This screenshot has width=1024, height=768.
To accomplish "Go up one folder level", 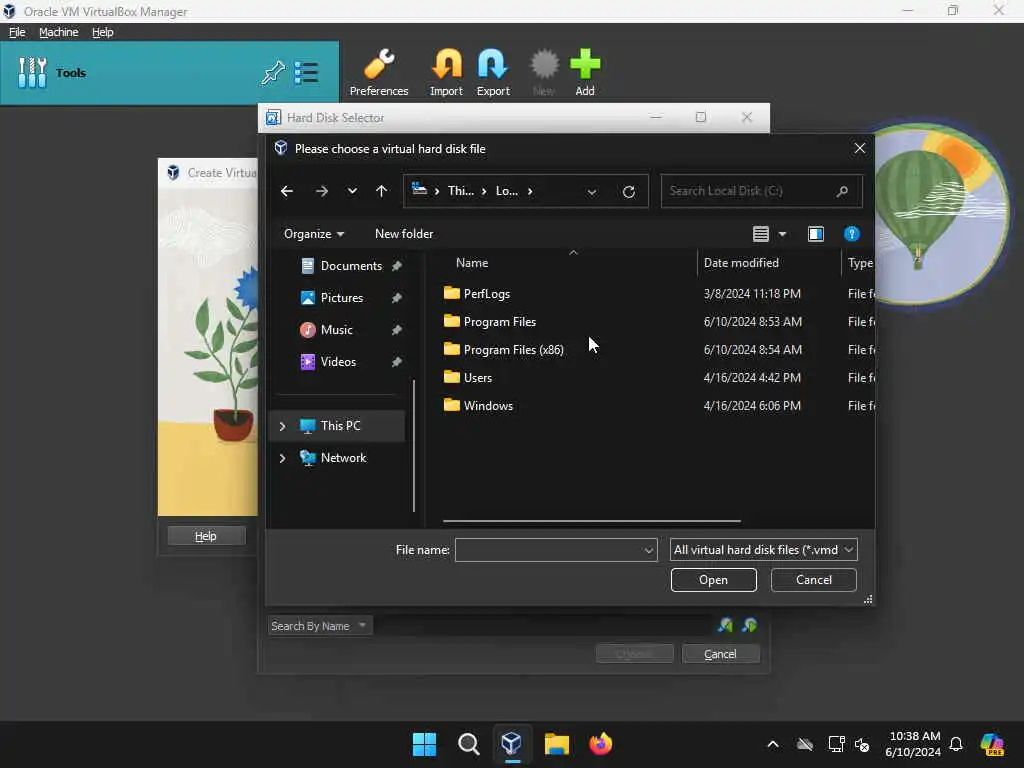I will (x=381, y=191).
